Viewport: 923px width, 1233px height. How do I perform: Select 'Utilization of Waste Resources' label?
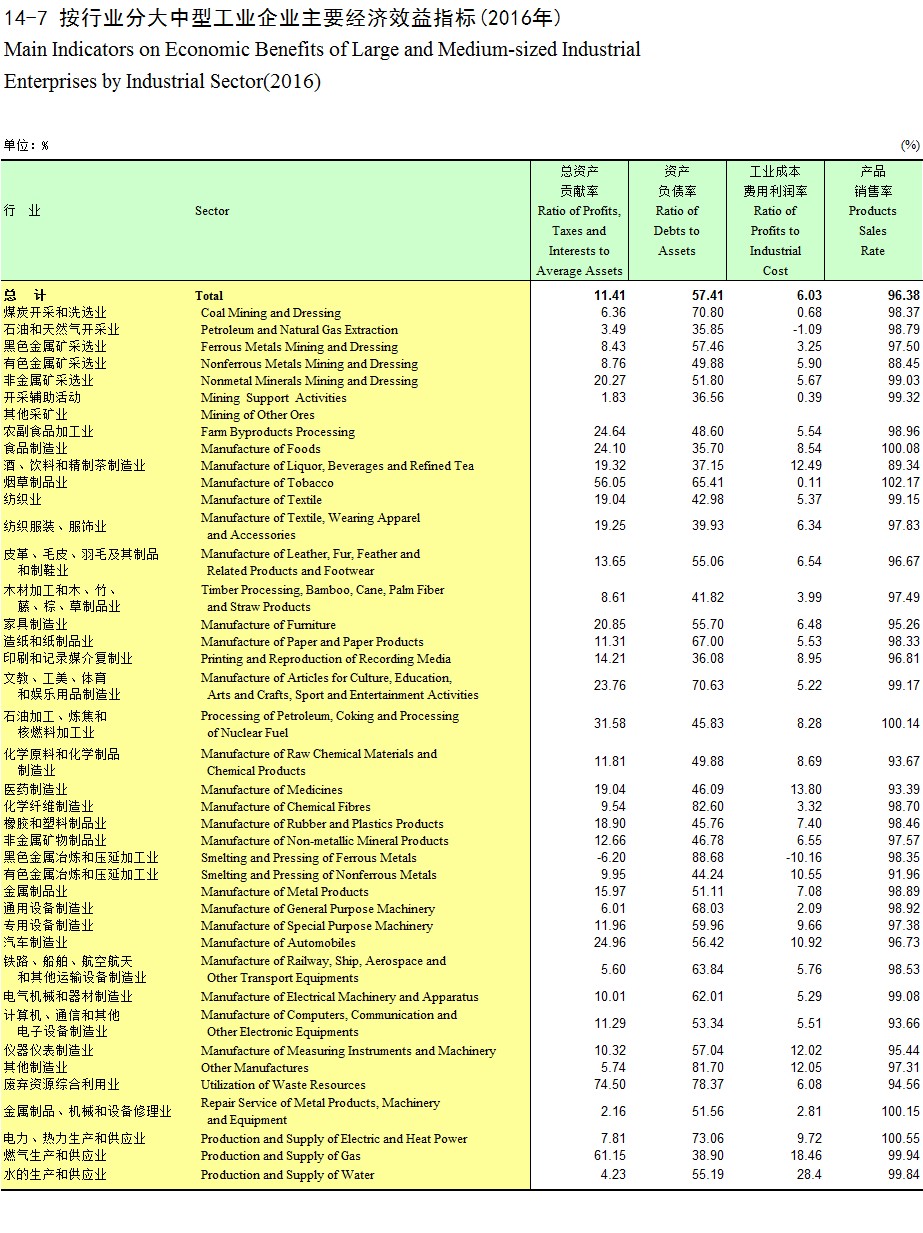283,1085
